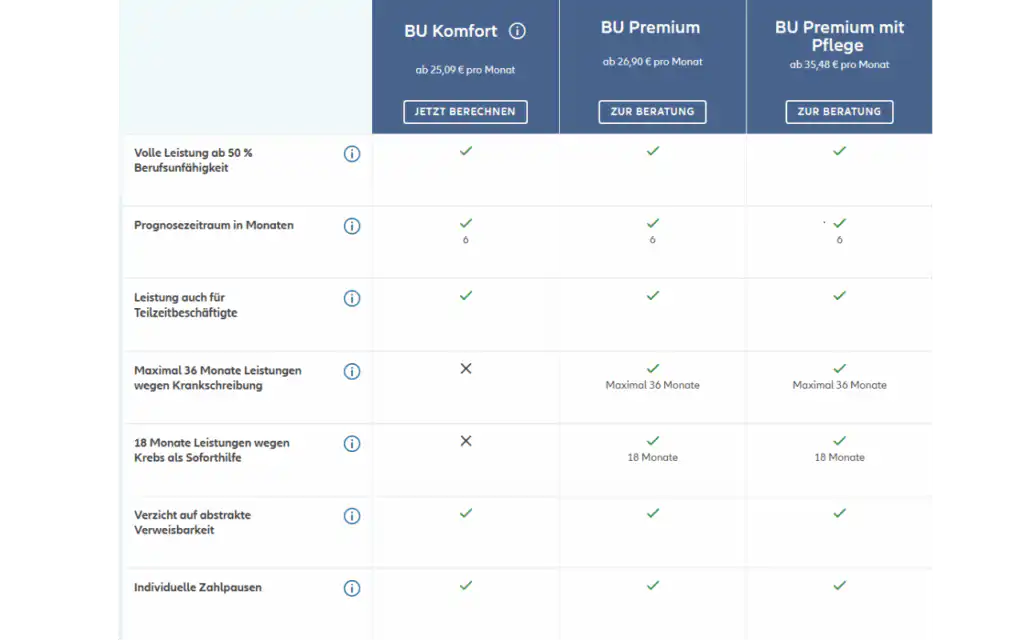
Task: Select BU Premium mit Pflege heading
Action: pos(839,36)
